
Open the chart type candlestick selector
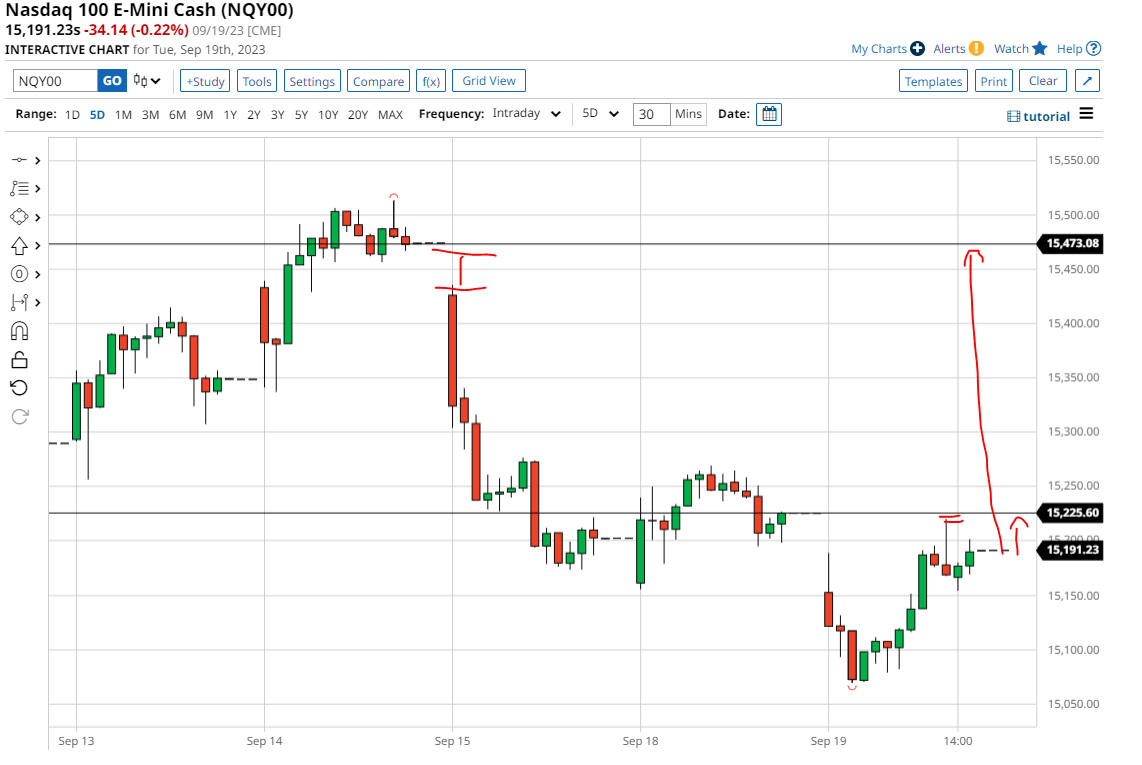coord(146,81)
